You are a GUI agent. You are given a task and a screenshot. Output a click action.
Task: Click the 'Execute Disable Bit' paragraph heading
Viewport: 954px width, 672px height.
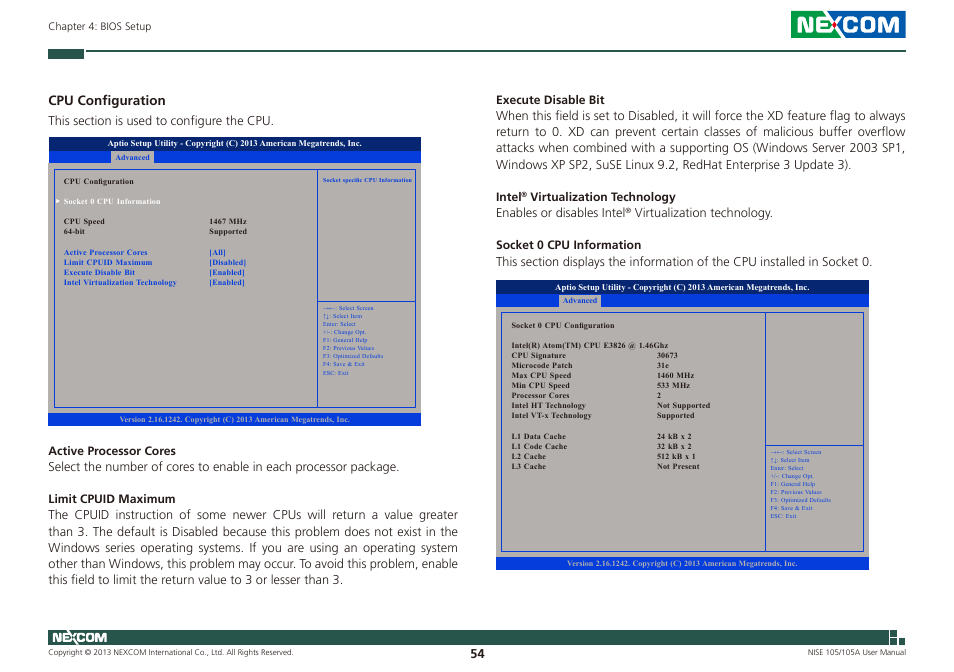pos(550,100)
